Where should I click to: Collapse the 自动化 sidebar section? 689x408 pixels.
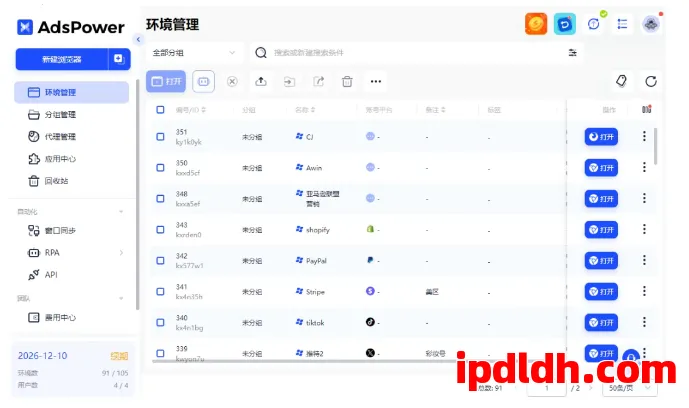pyautogui.click(x=121, y=212)
